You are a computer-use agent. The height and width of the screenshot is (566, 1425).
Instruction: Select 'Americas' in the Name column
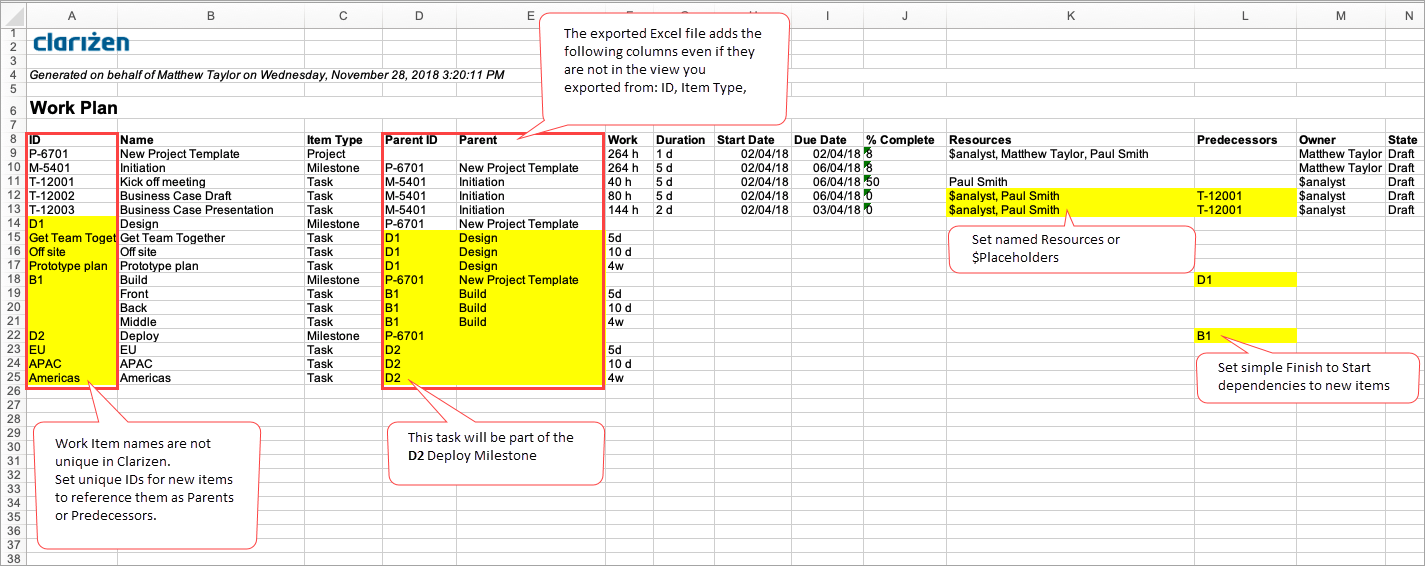pyautogui.click(x=211, y=378)
